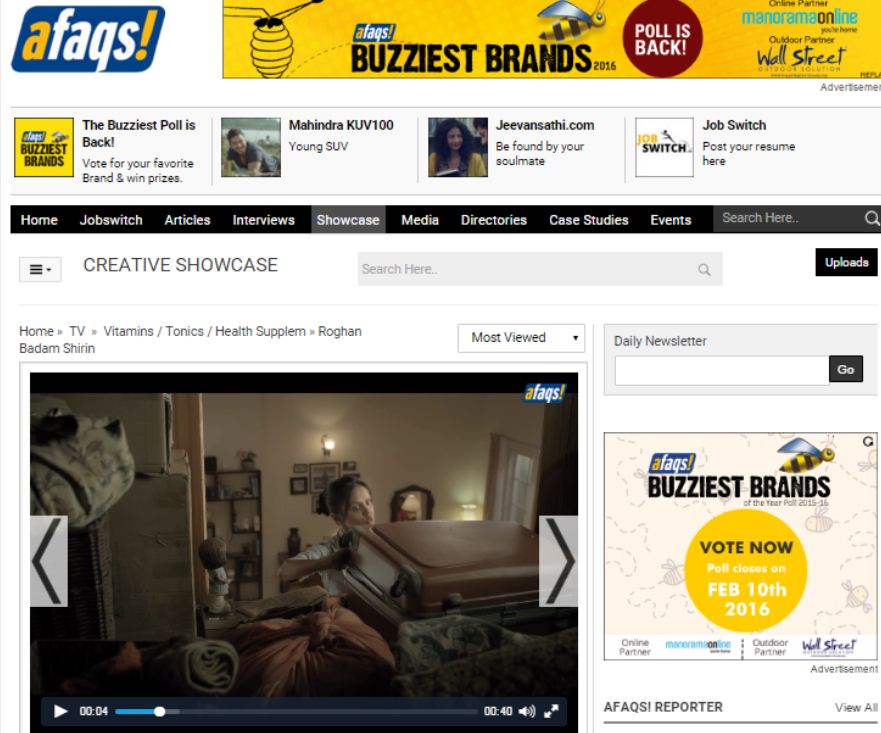
Task: Go to next video with right arrow
Action: point(558,561)
